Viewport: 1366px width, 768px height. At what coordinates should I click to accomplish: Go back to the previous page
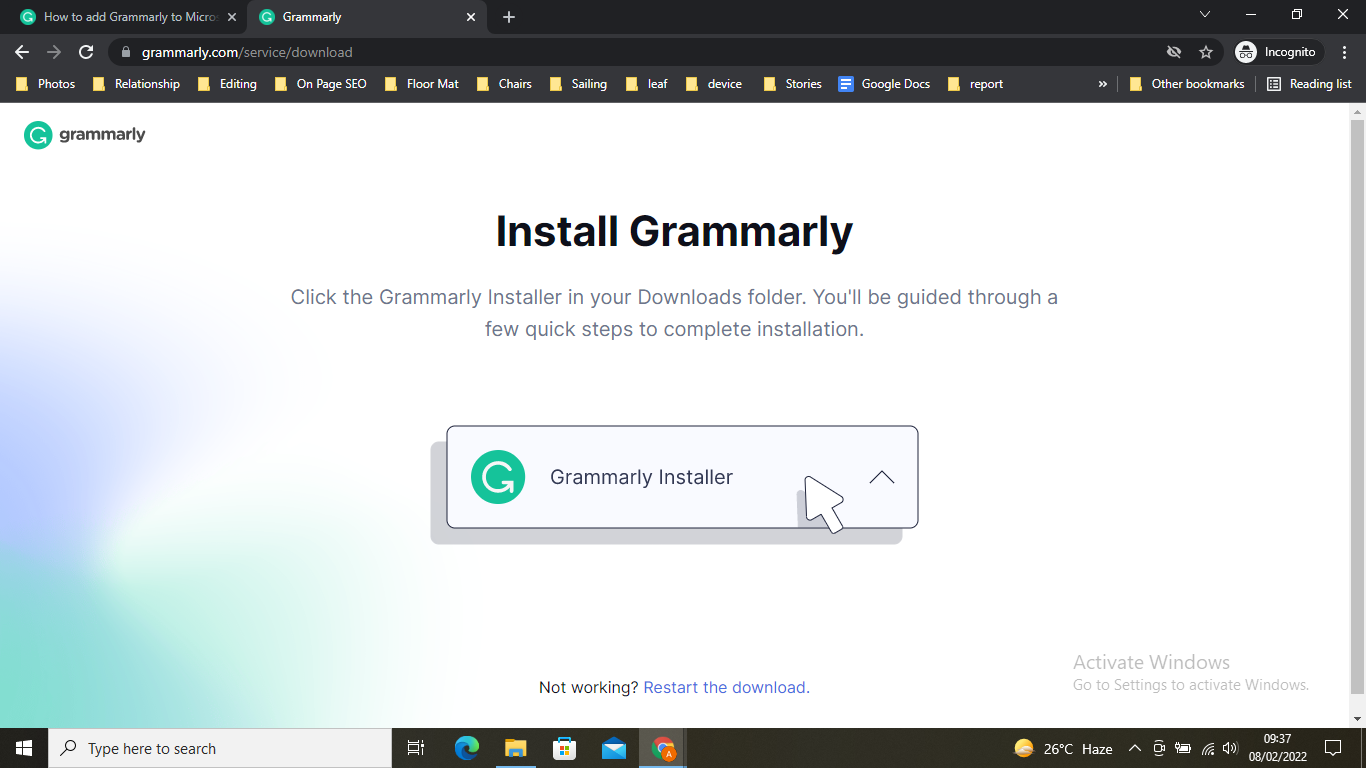(22, 52)
